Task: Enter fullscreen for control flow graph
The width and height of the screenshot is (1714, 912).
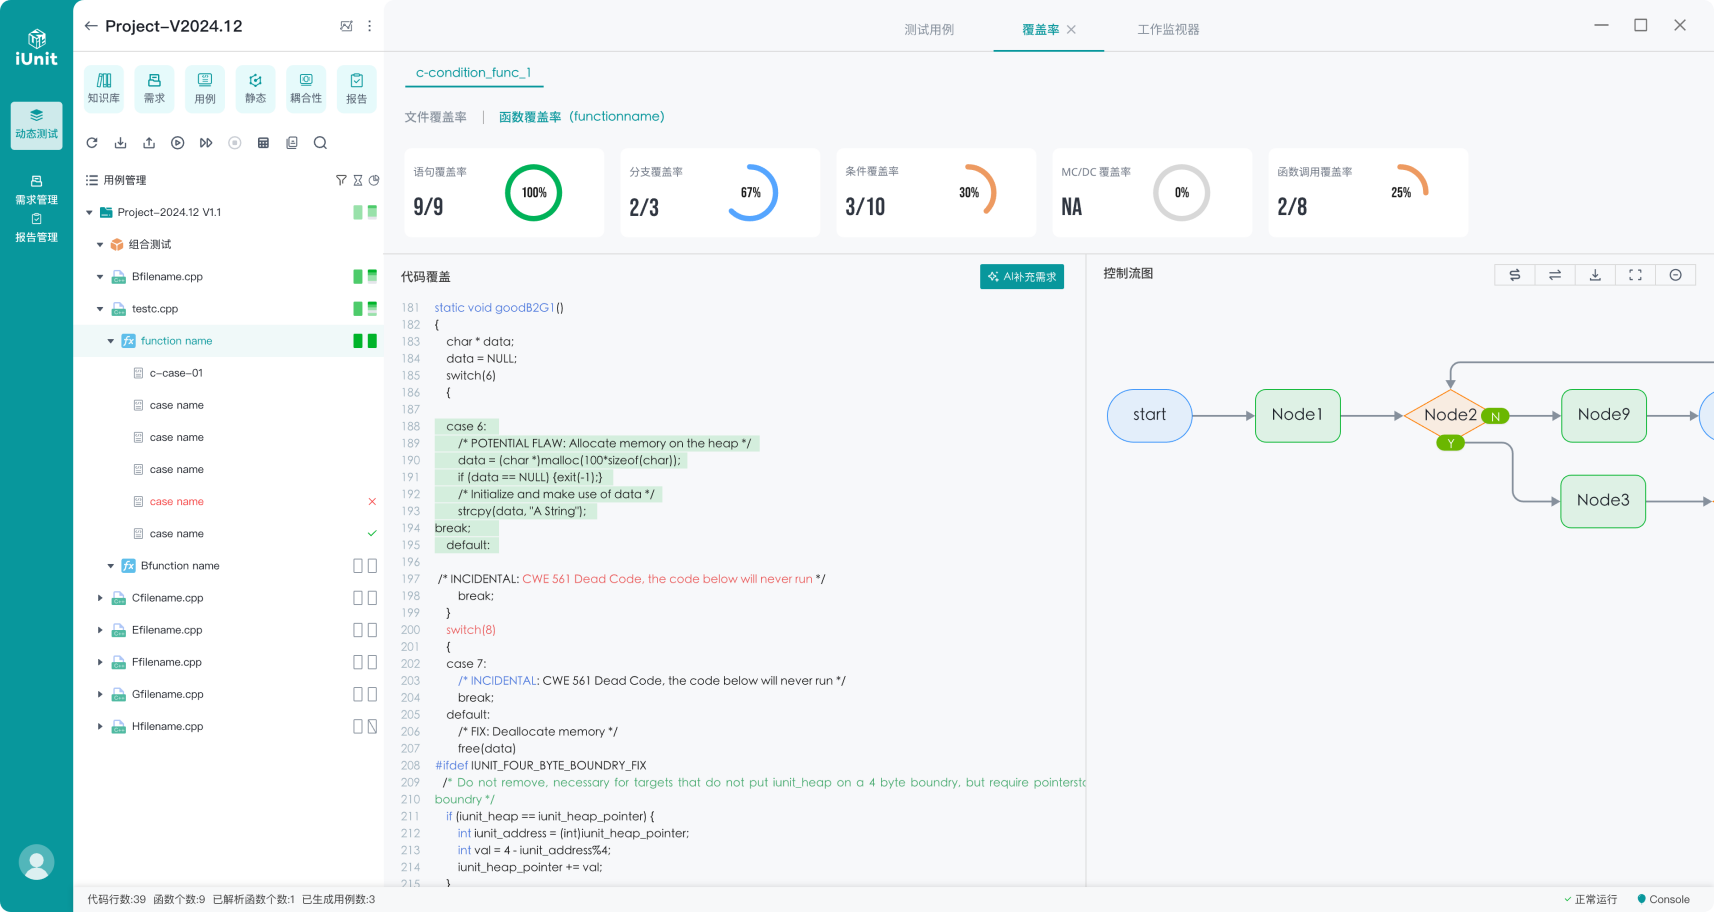Action: (1635, 275)
